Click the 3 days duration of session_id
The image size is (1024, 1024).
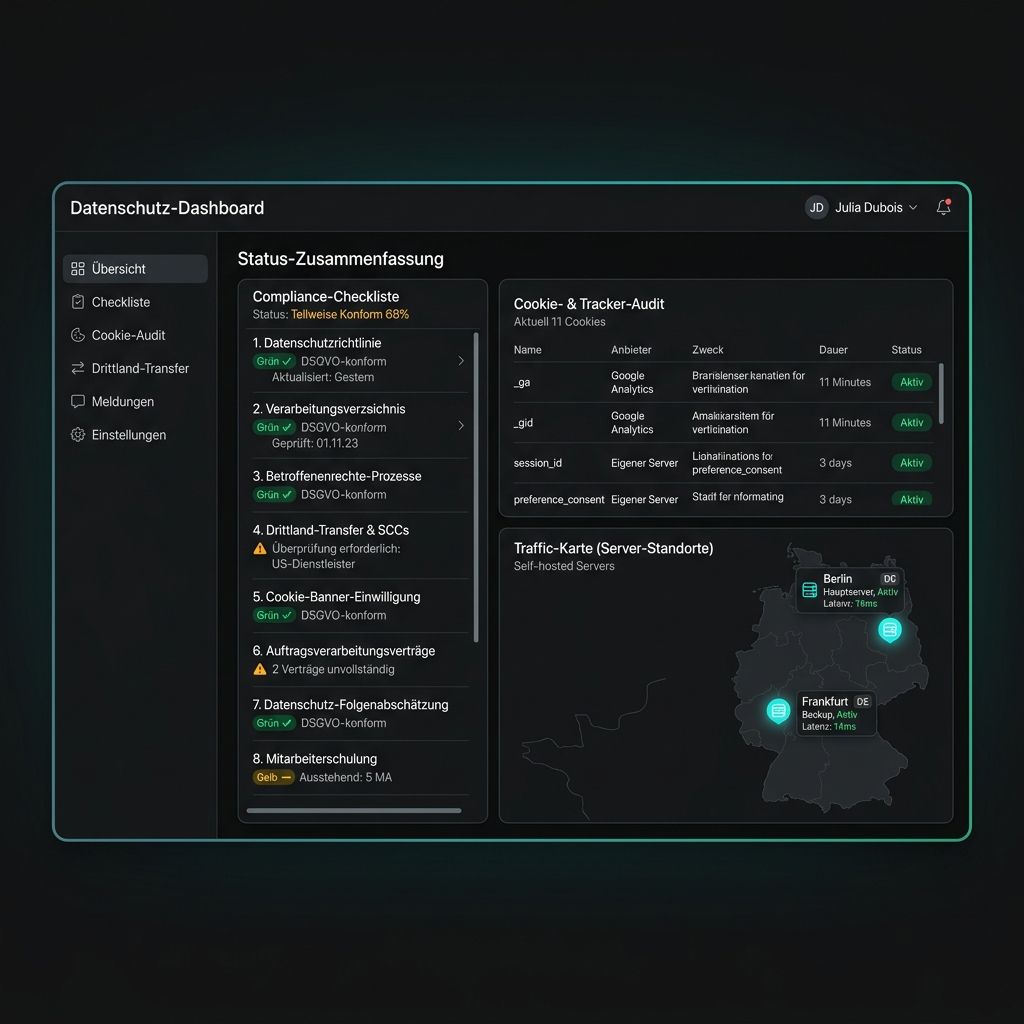click(835, 462)
